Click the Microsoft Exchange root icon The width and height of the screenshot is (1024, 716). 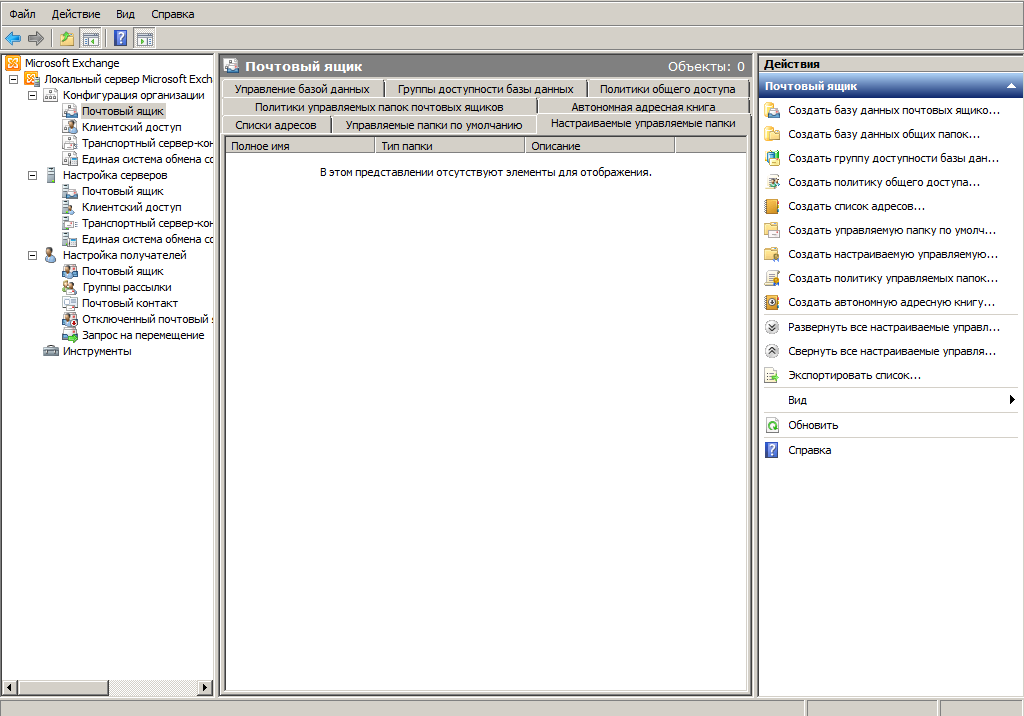pos(13,63)
